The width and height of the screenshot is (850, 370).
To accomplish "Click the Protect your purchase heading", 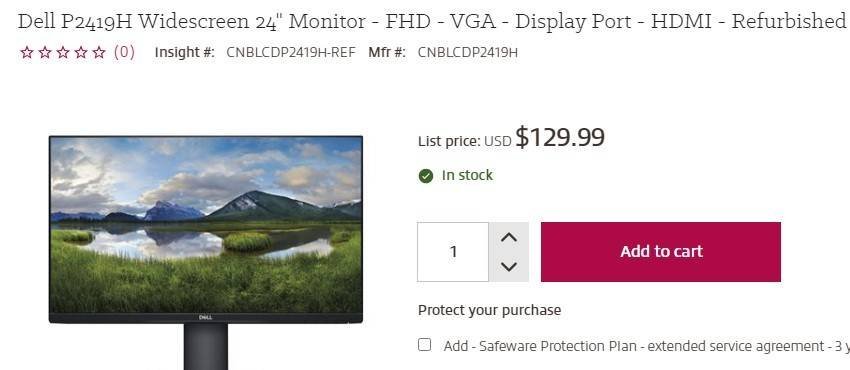I will 490,310.
